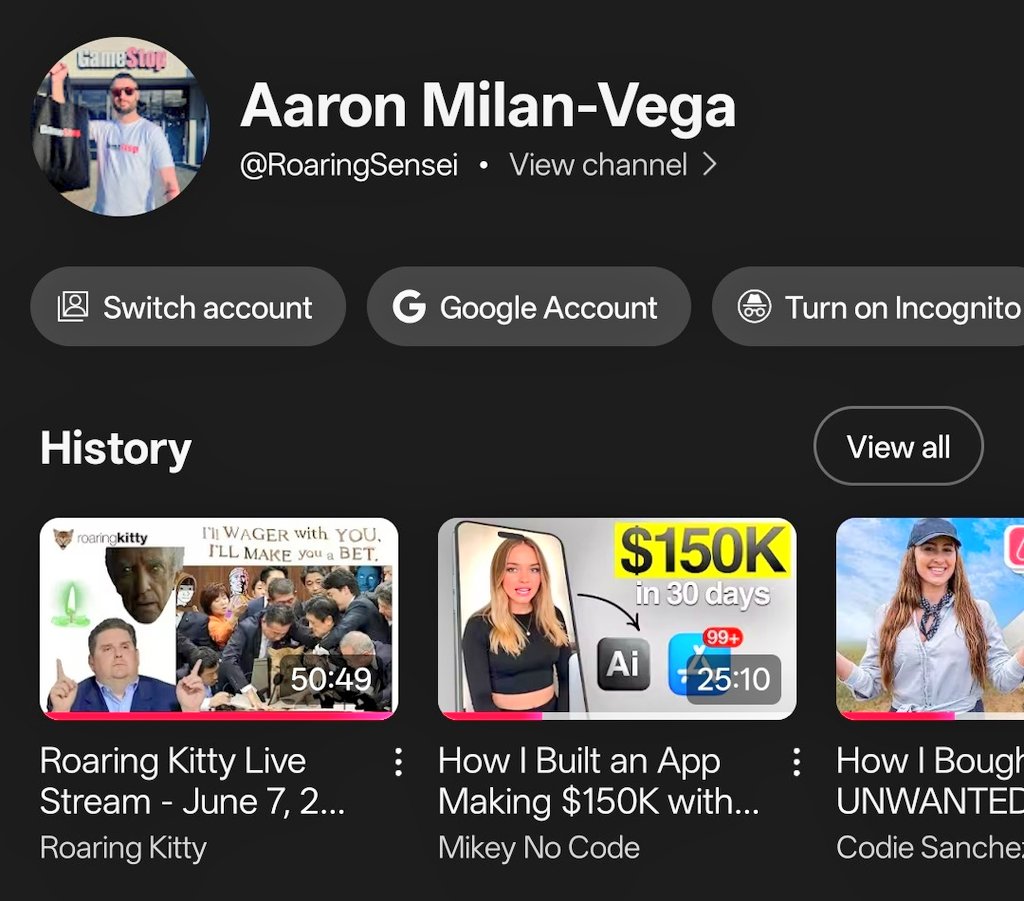
Task: Open the View channel link
Action: 598,165
